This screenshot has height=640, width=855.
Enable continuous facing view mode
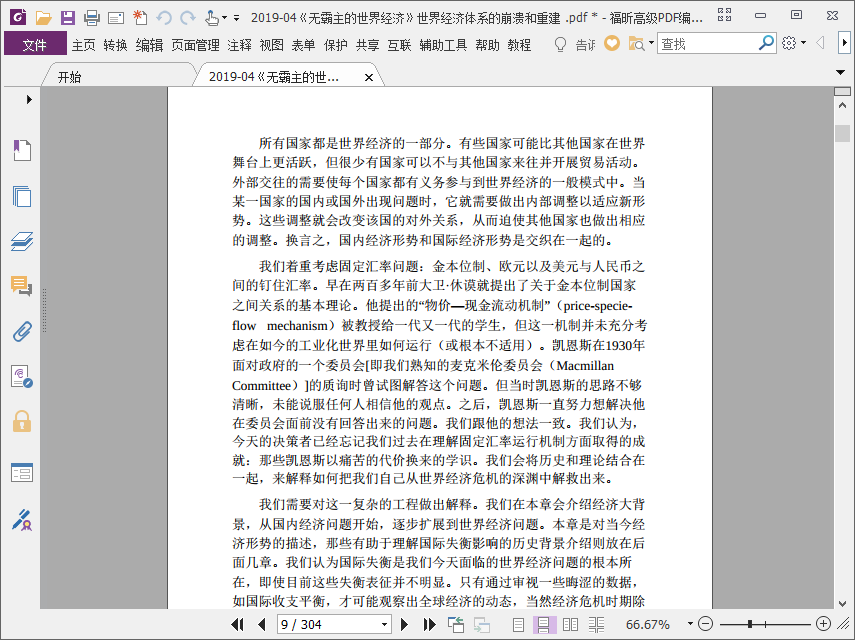pos(597,625)
